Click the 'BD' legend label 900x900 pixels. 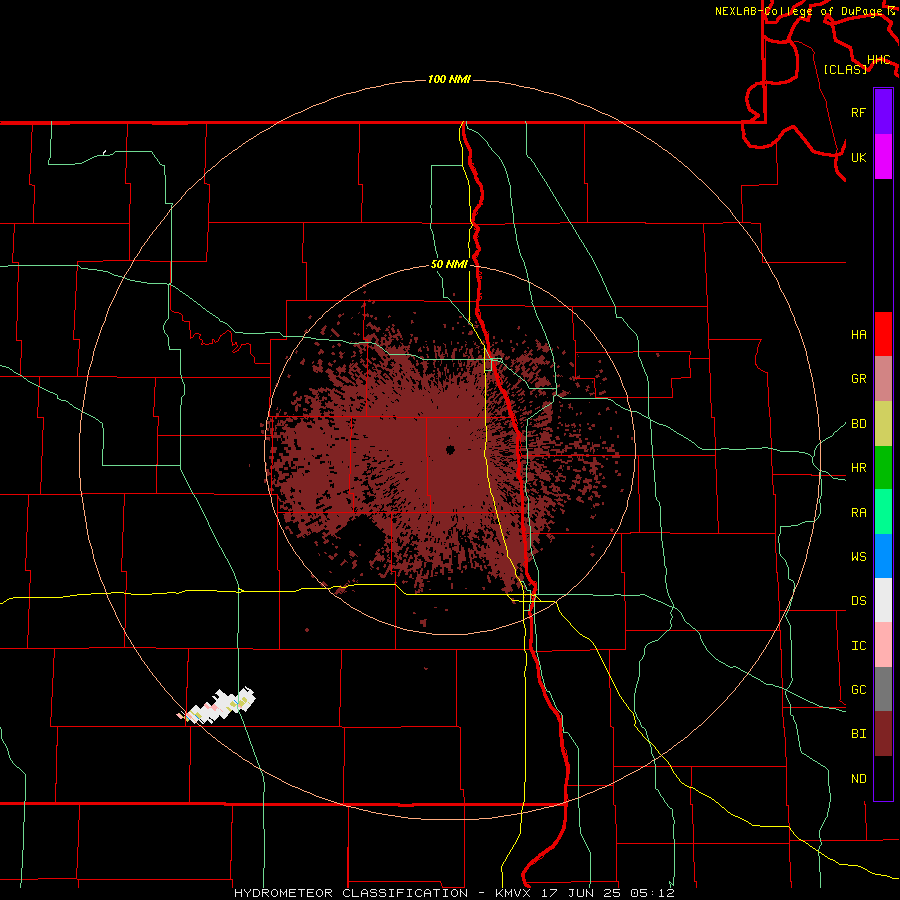point(858,423)
